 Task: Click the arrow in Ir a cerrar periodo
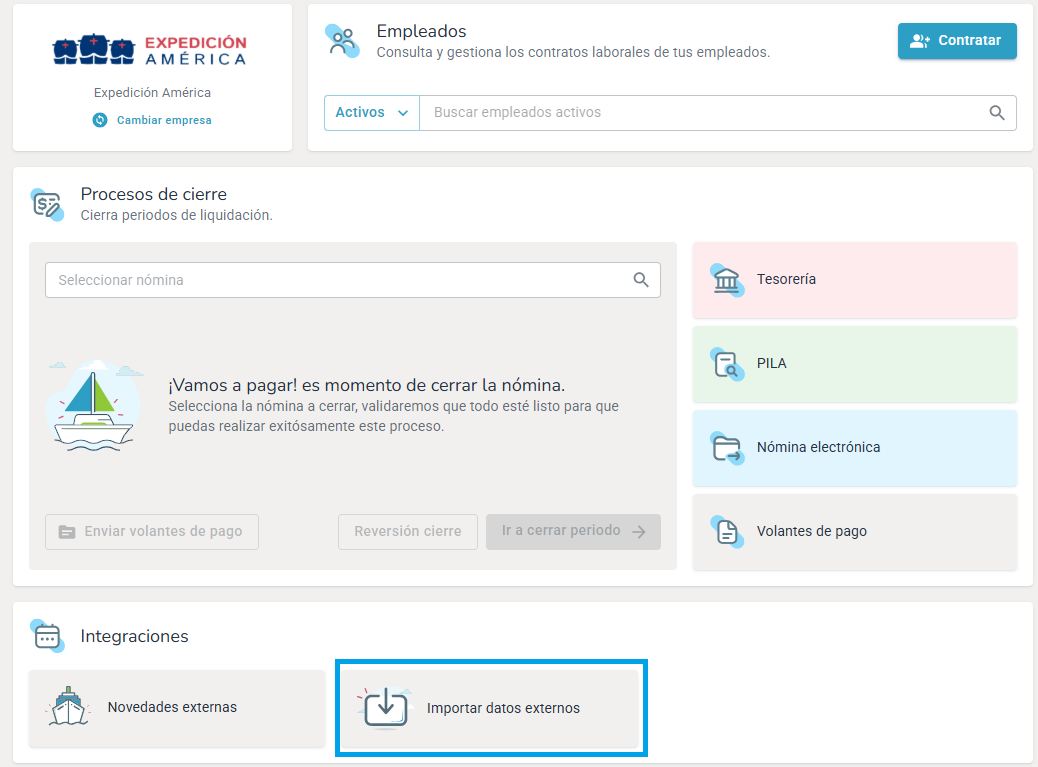coord(639,531)
